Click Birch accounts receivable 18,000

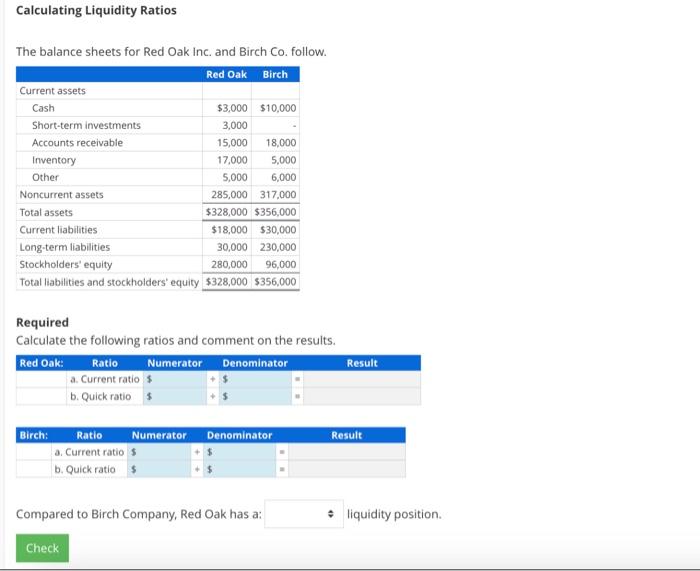[281, 143]
